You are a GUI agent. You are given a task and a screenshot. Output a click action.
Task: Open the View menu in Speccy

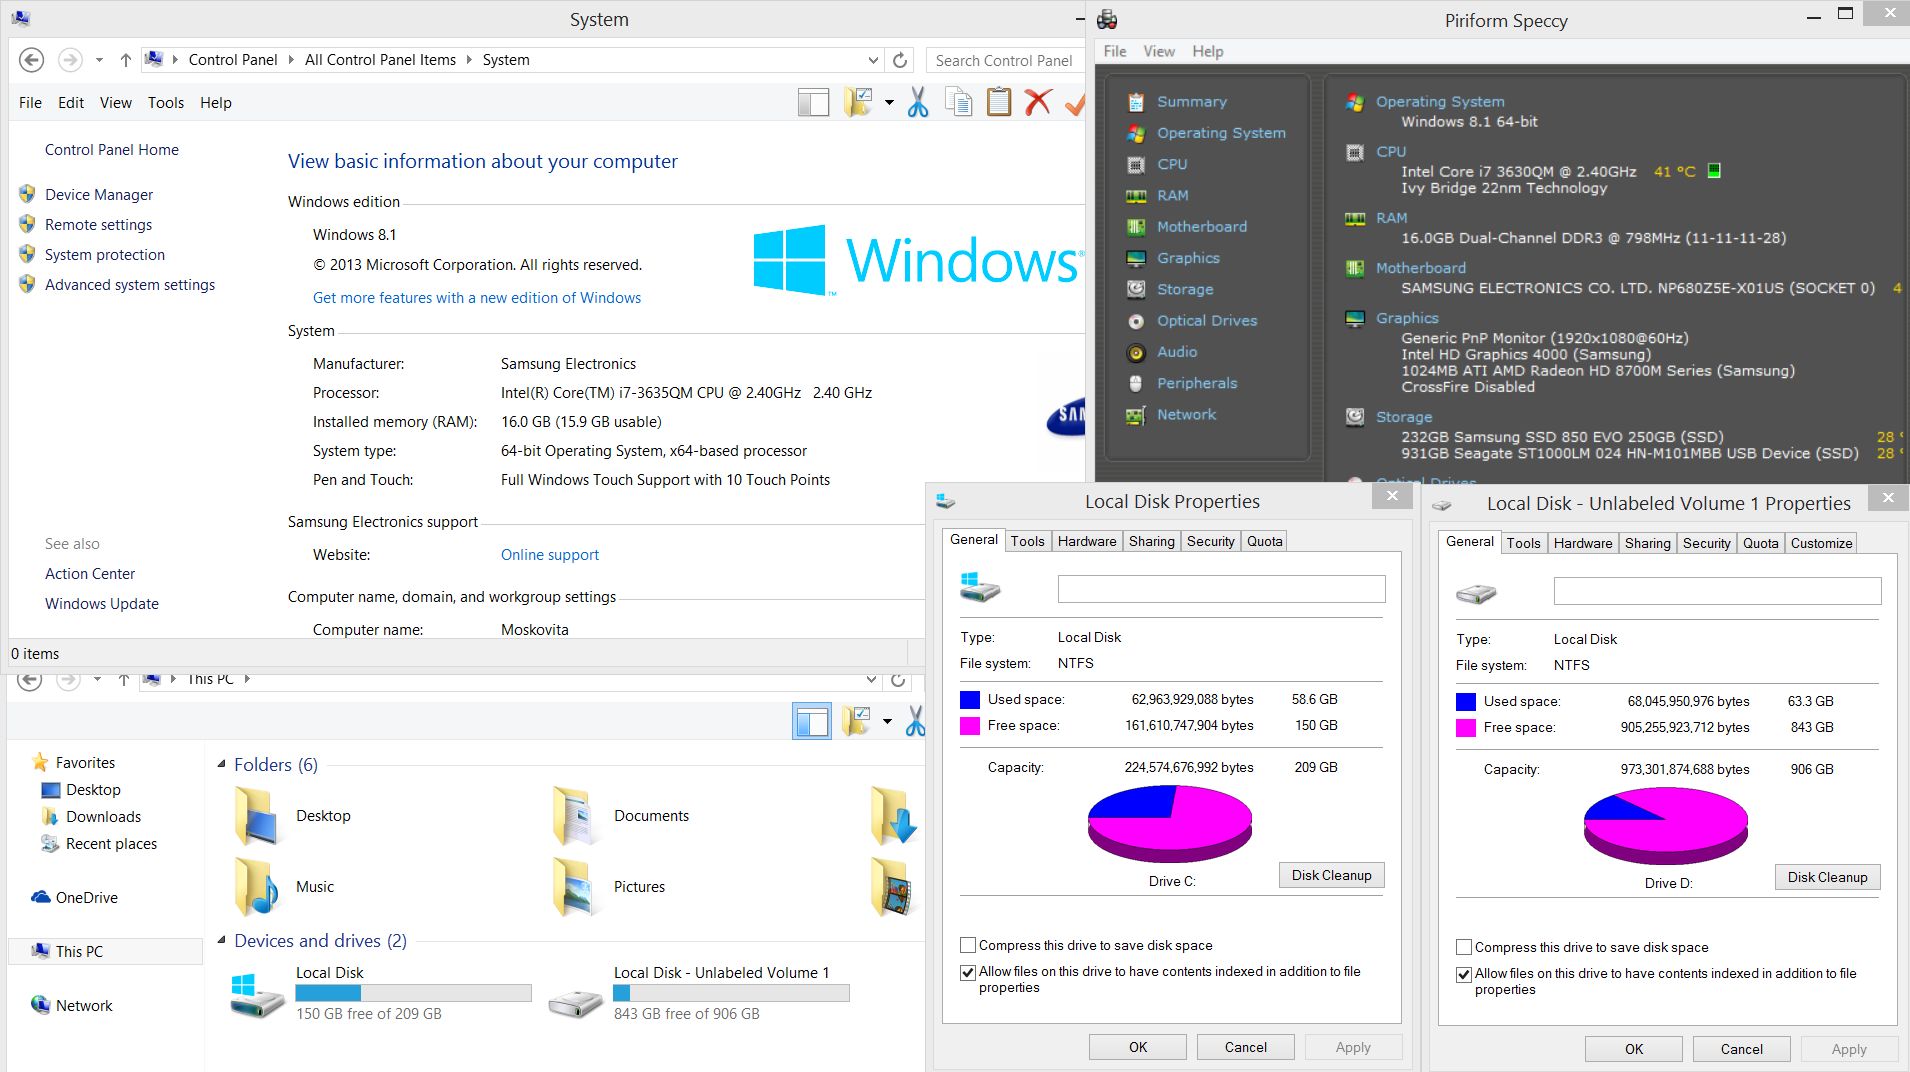coord(1159,51)
